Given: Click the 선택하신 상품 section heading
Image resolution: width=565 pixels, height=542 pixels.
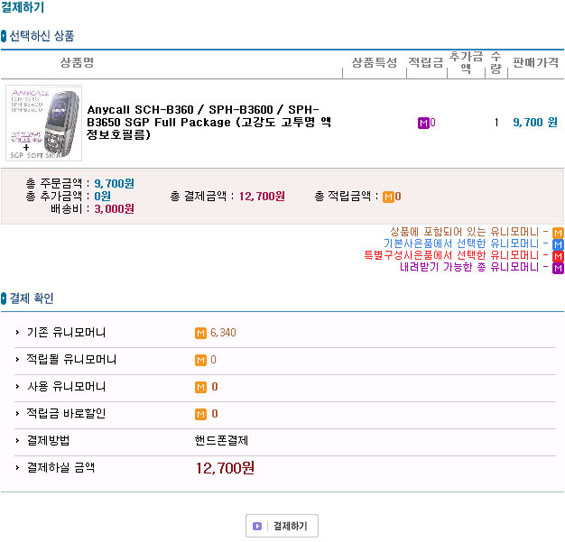Looking at the screenshot, I should (x=42, y=36).
